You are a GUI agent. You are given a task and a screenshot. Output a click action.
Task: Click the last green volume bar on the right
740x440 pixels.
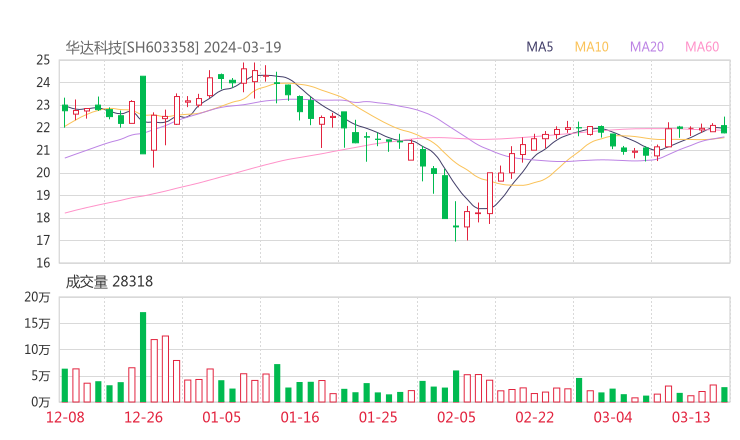[724, 395]
